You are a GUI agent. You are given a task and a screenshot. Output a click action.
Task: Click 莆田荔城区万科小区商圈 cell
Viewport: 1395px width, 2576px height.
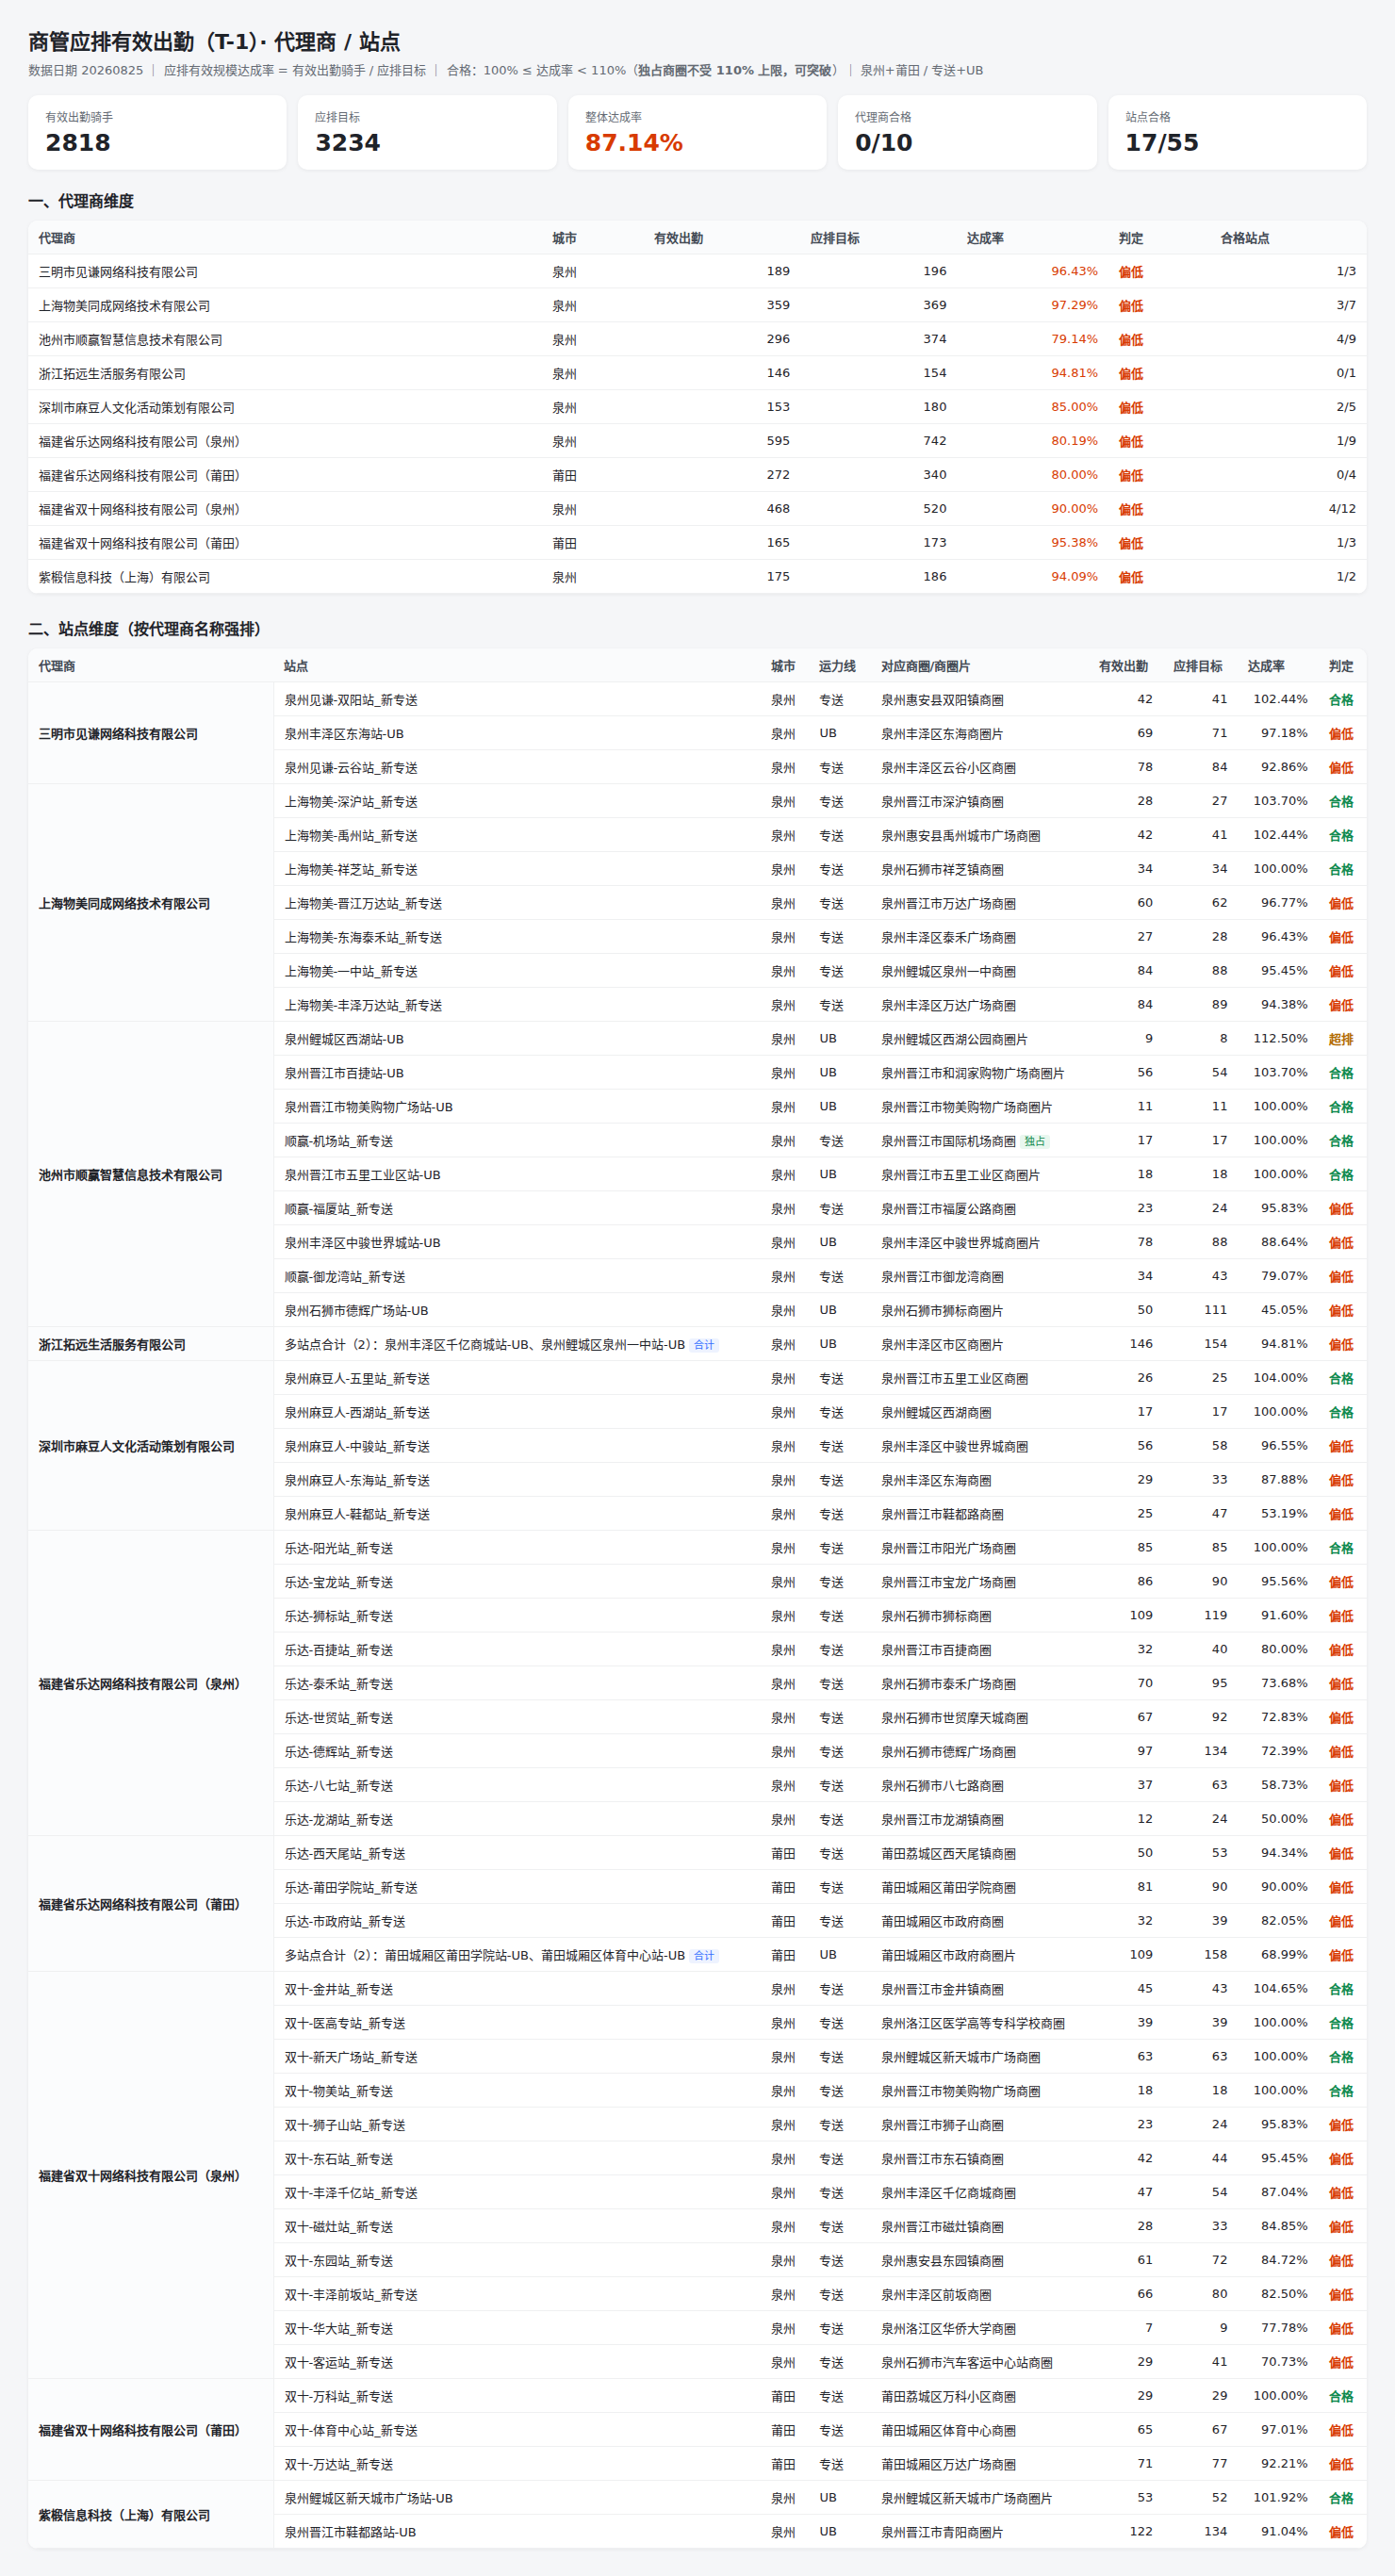click(x=948, y=2397)
